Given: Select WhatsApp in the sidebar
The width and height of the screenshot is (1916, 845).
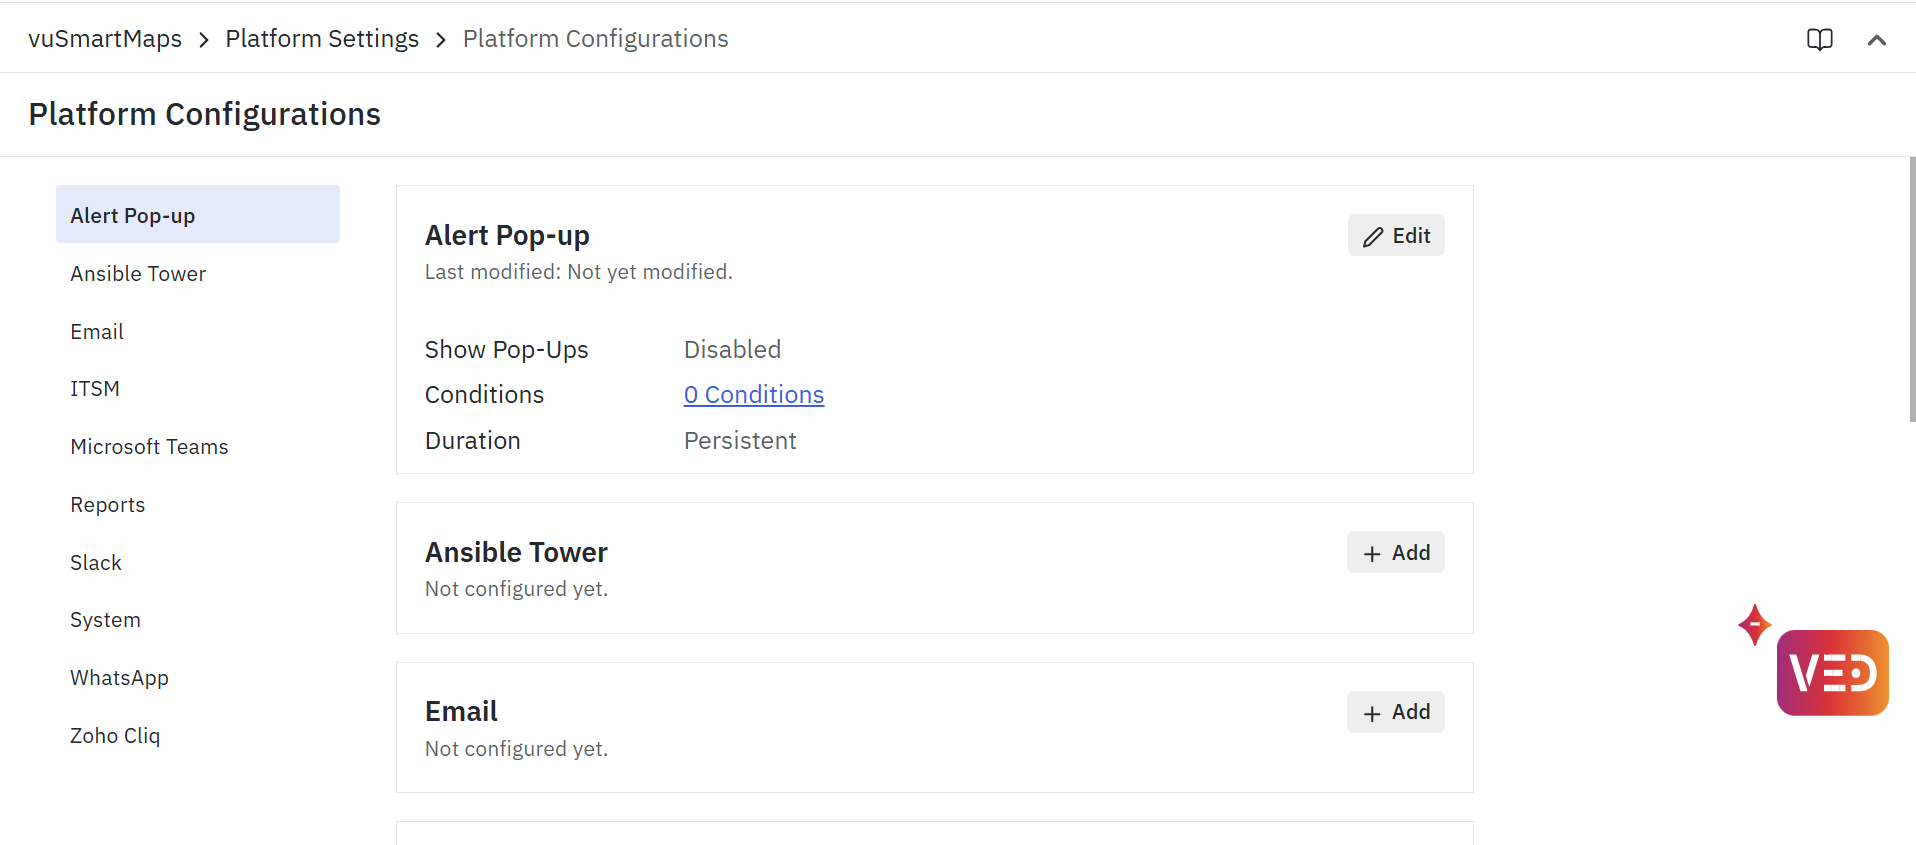Looking at the screenshot, I should [x=119, y=678].
